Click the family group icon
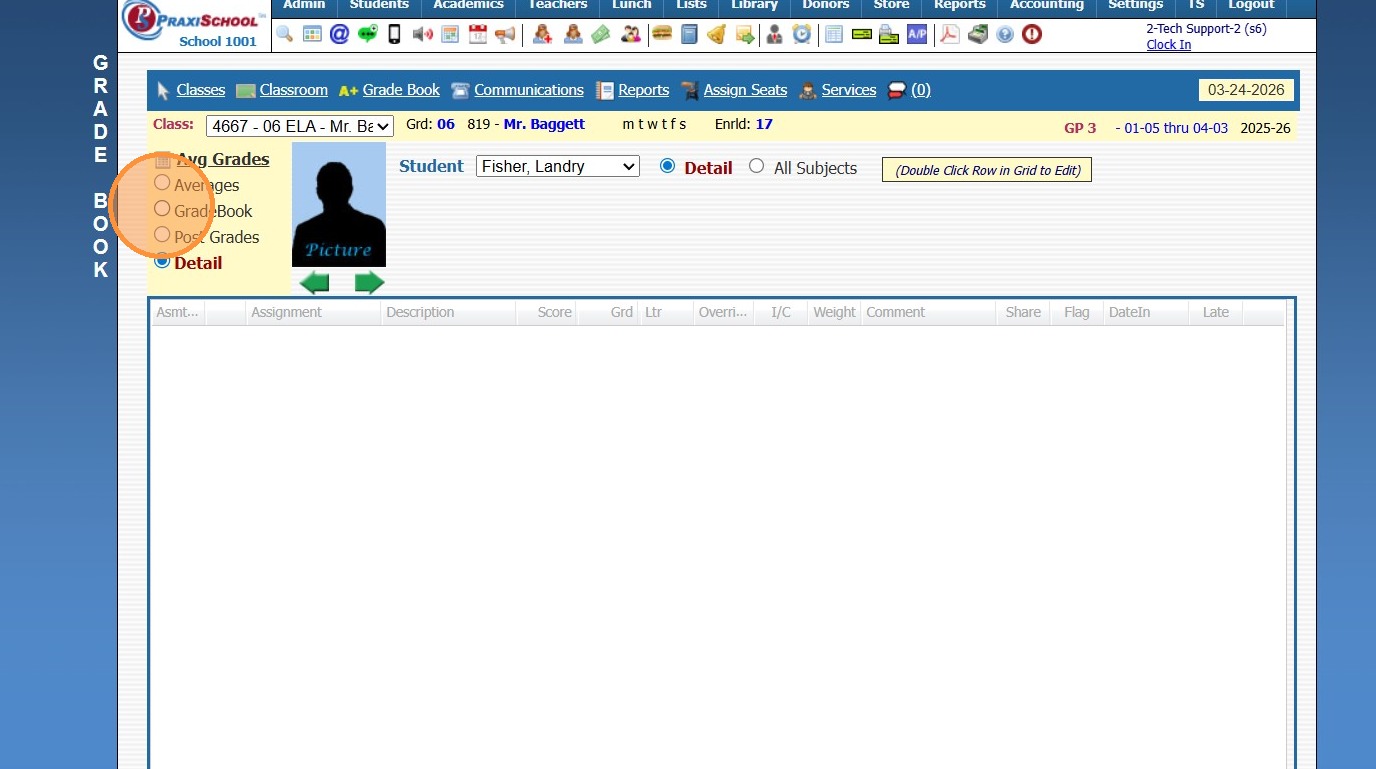Screen dimensions: 1376x769 pyautogui.click(x=630, y=34)
